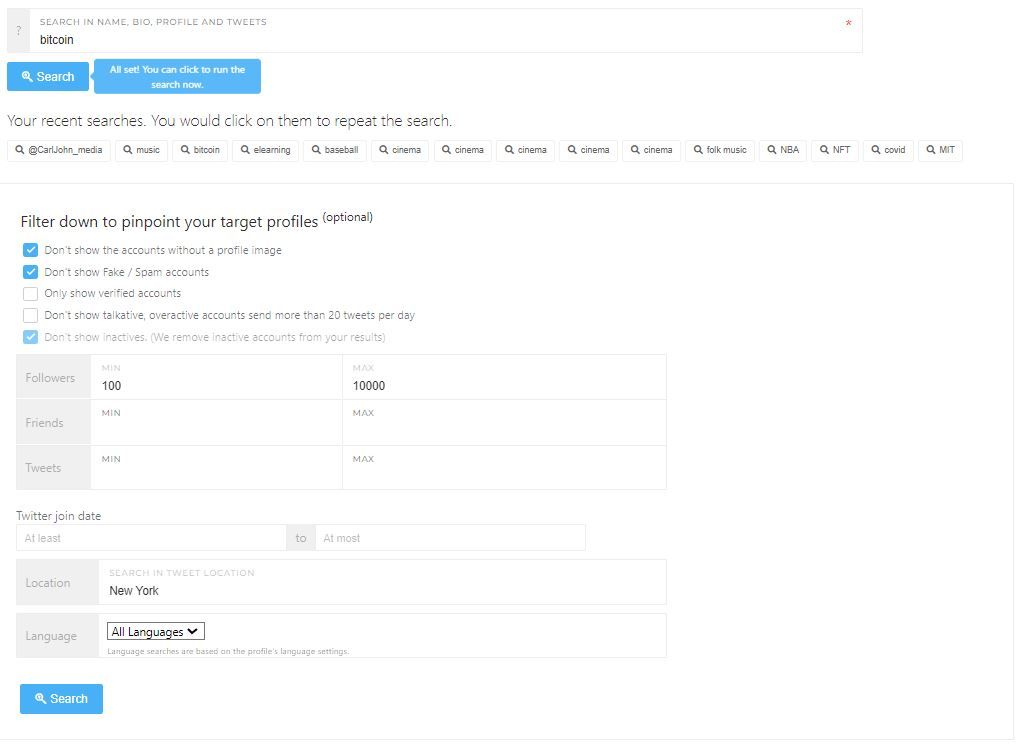This screenshot has width=1026, height=750.
Task: Click the help question mark icon
Action: click(18, 30)
